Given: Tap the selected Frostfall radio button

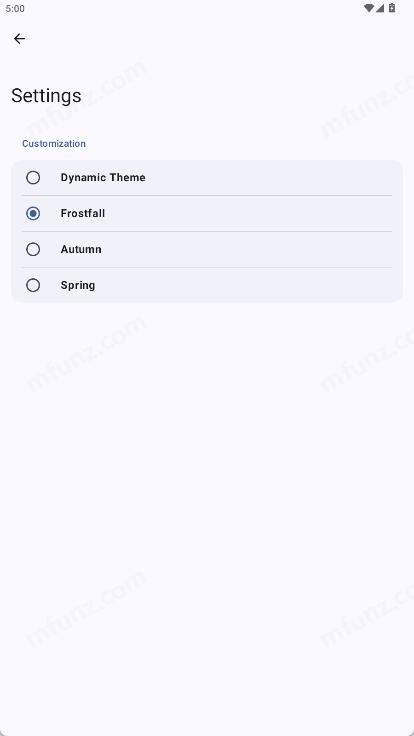Looking at the screenshot, I should [x=33, y=214].
